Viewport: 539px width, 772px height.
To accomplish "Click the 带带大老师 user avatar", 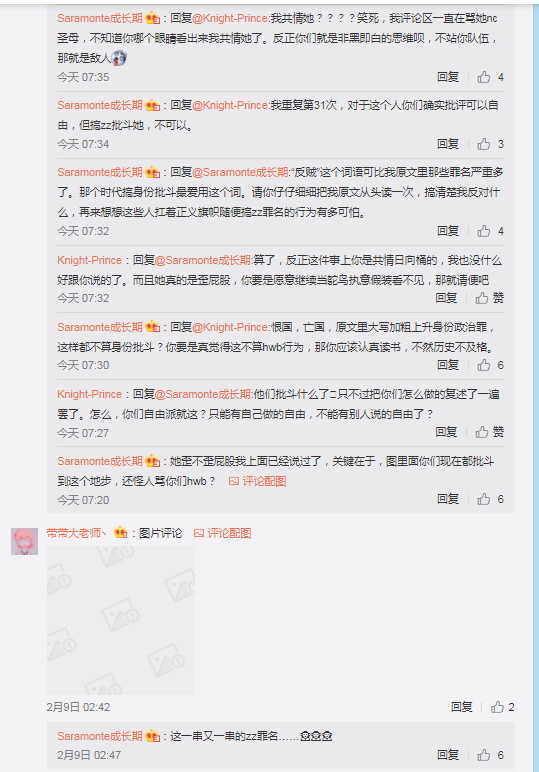I will pyautogui.click(x=25, y=542).
